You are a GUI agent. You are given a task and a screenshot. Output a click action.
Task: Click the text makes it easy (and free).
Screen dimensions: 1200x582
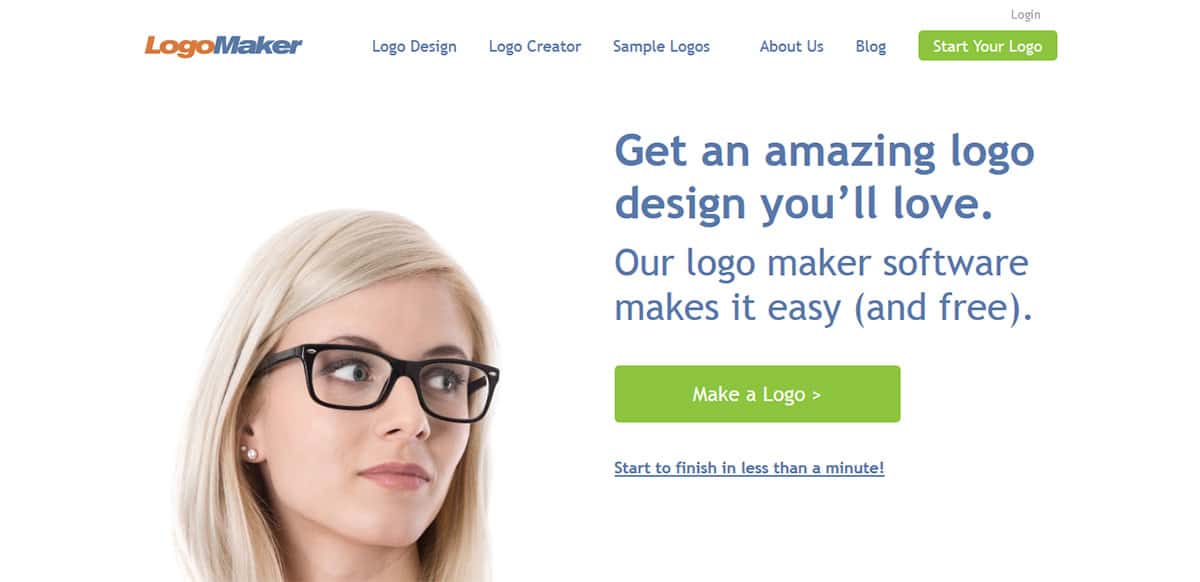tap(823, 307)
